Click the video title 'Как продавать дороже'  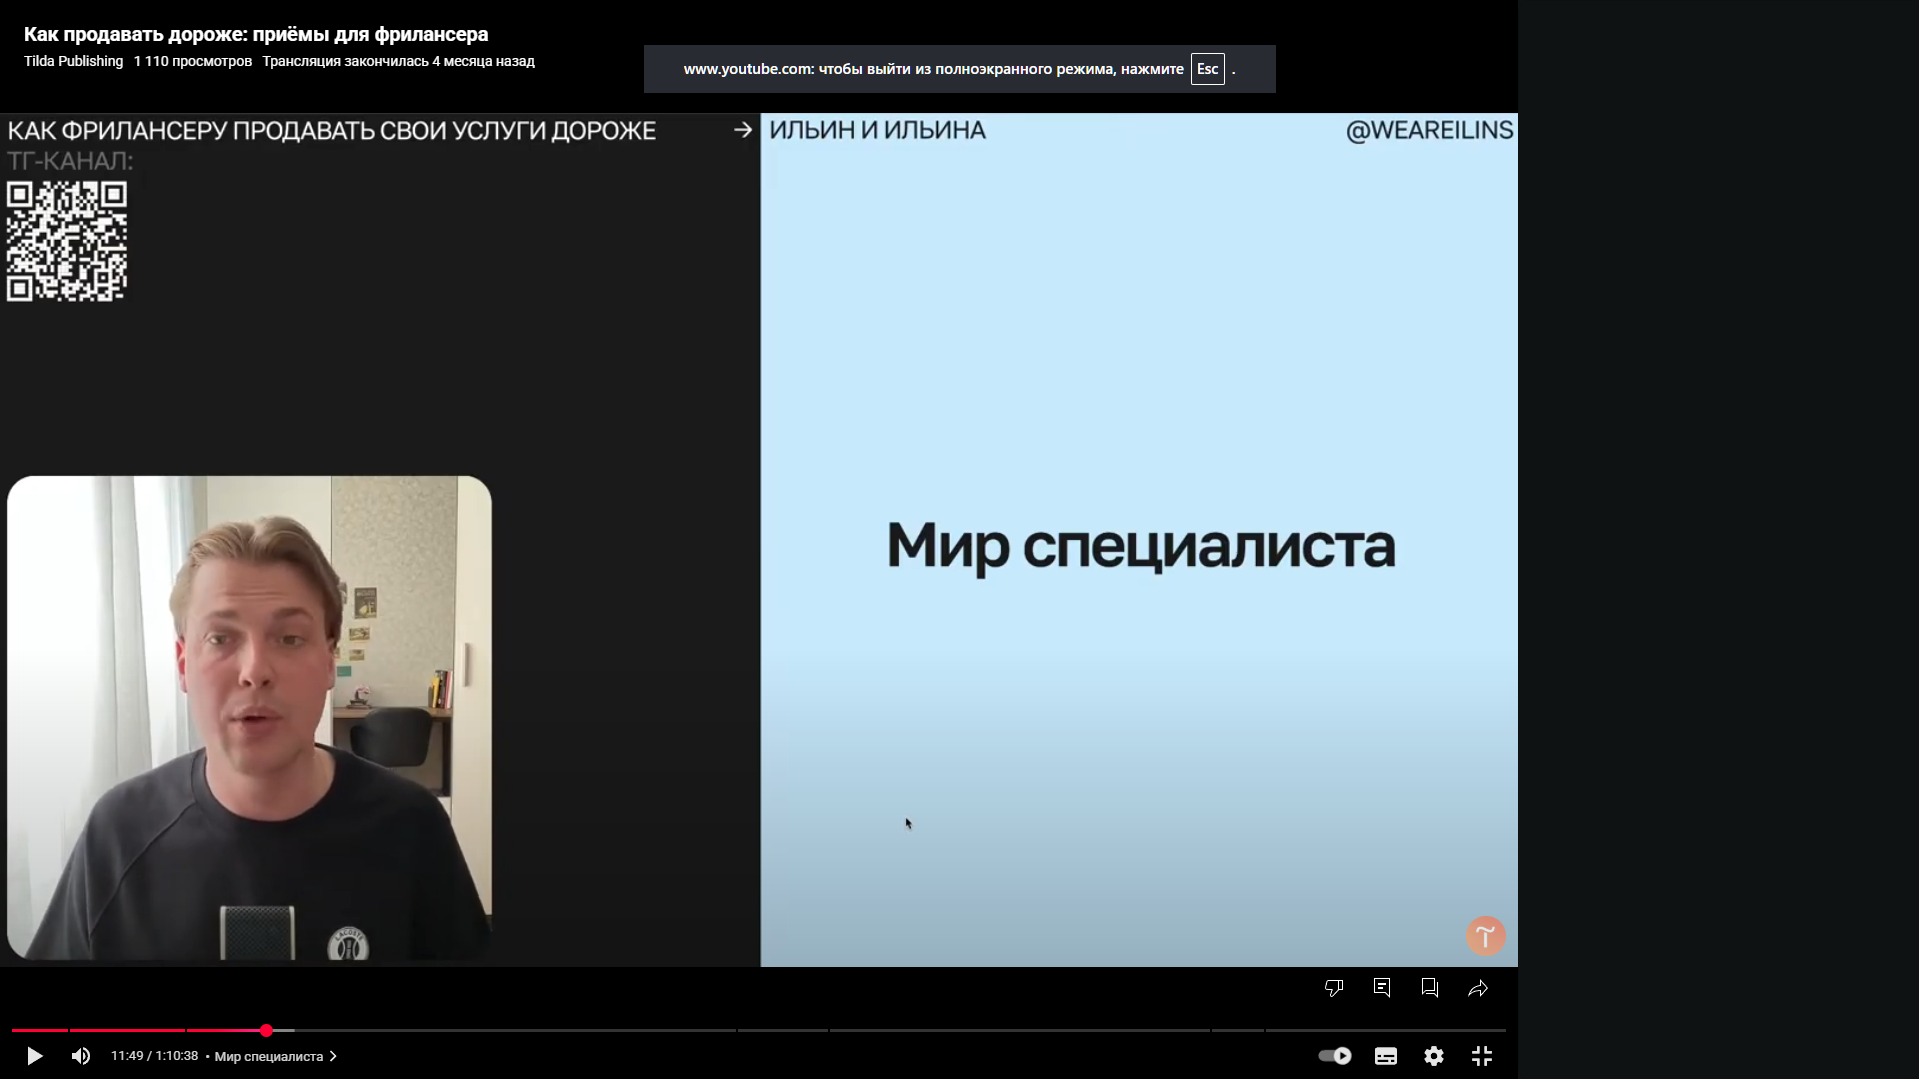[256, 34]
